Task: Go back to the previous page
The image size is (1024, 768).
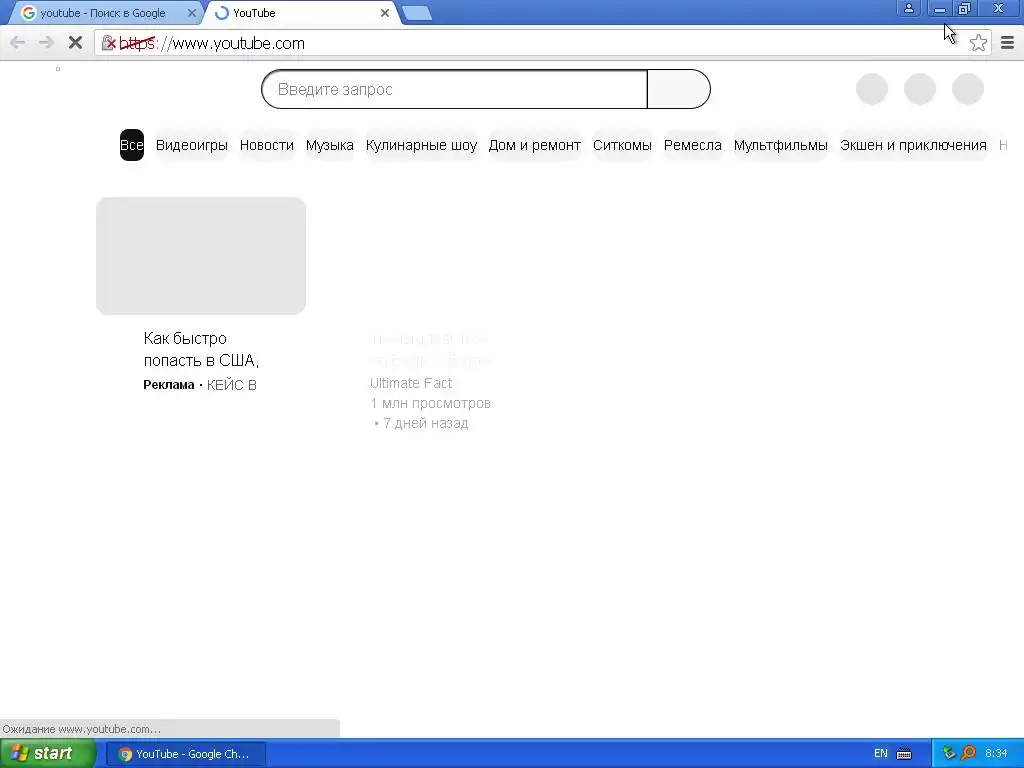Action: (x=18, y=43)
